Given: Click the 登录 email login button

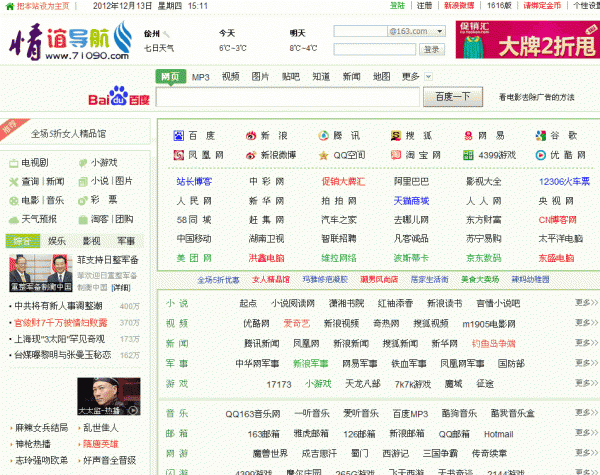Looking at the screenshot, I should (x=432, y=49).
